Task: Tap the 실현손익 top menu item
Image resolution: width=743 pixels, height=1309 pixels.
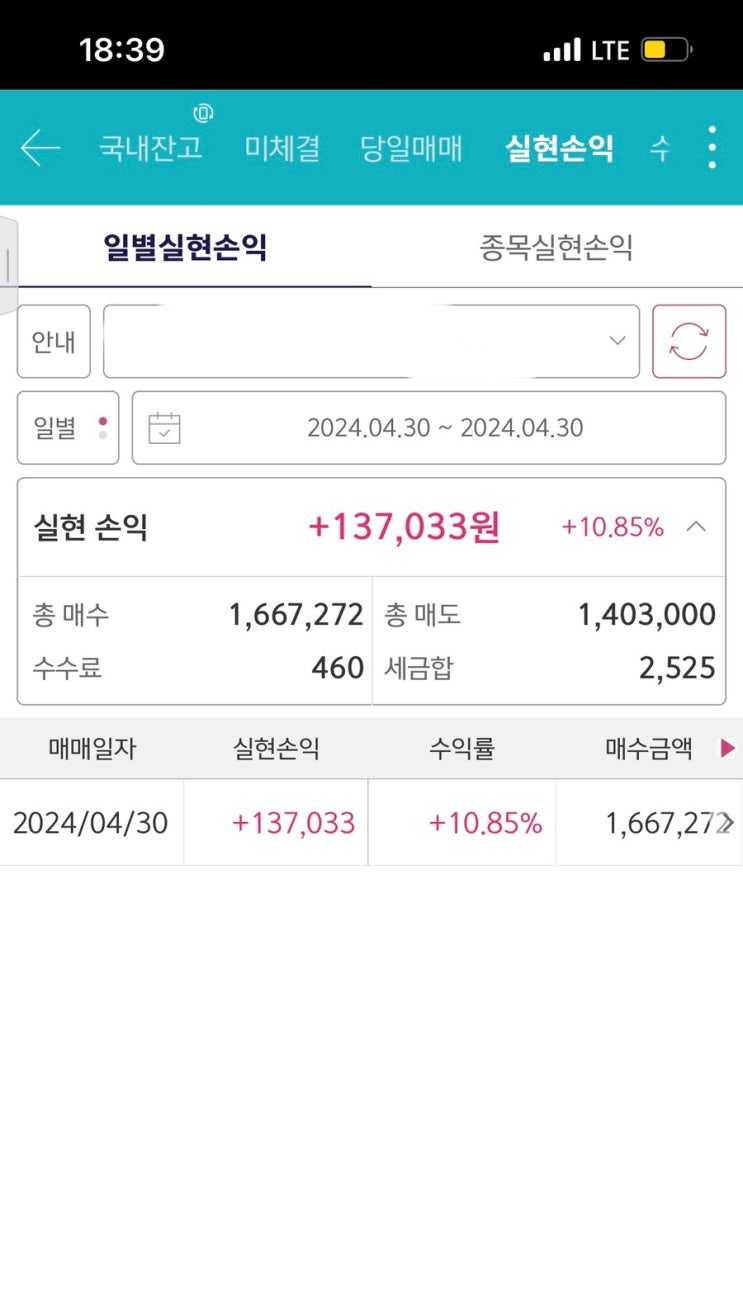Action: tap(559, 148)
